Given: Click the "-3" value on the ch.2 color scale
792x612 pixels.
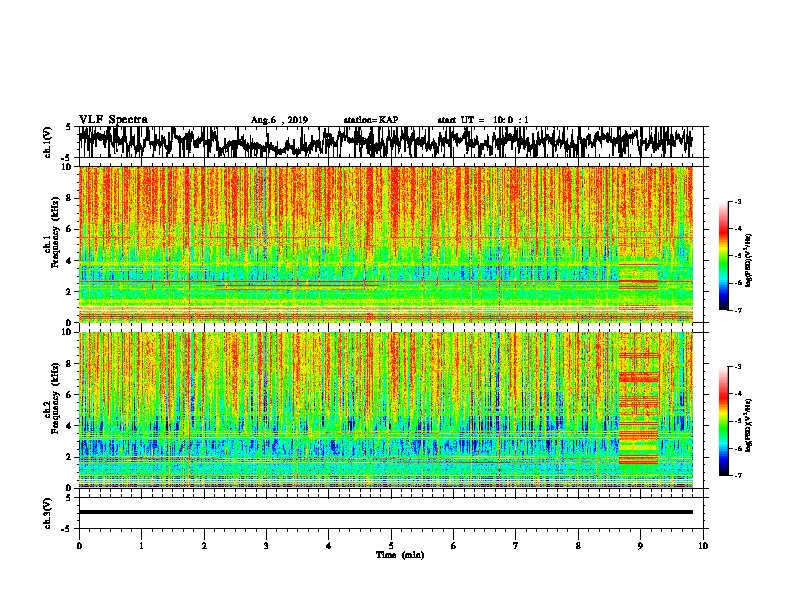Looking at the screenshot, I should coord(737,367).
